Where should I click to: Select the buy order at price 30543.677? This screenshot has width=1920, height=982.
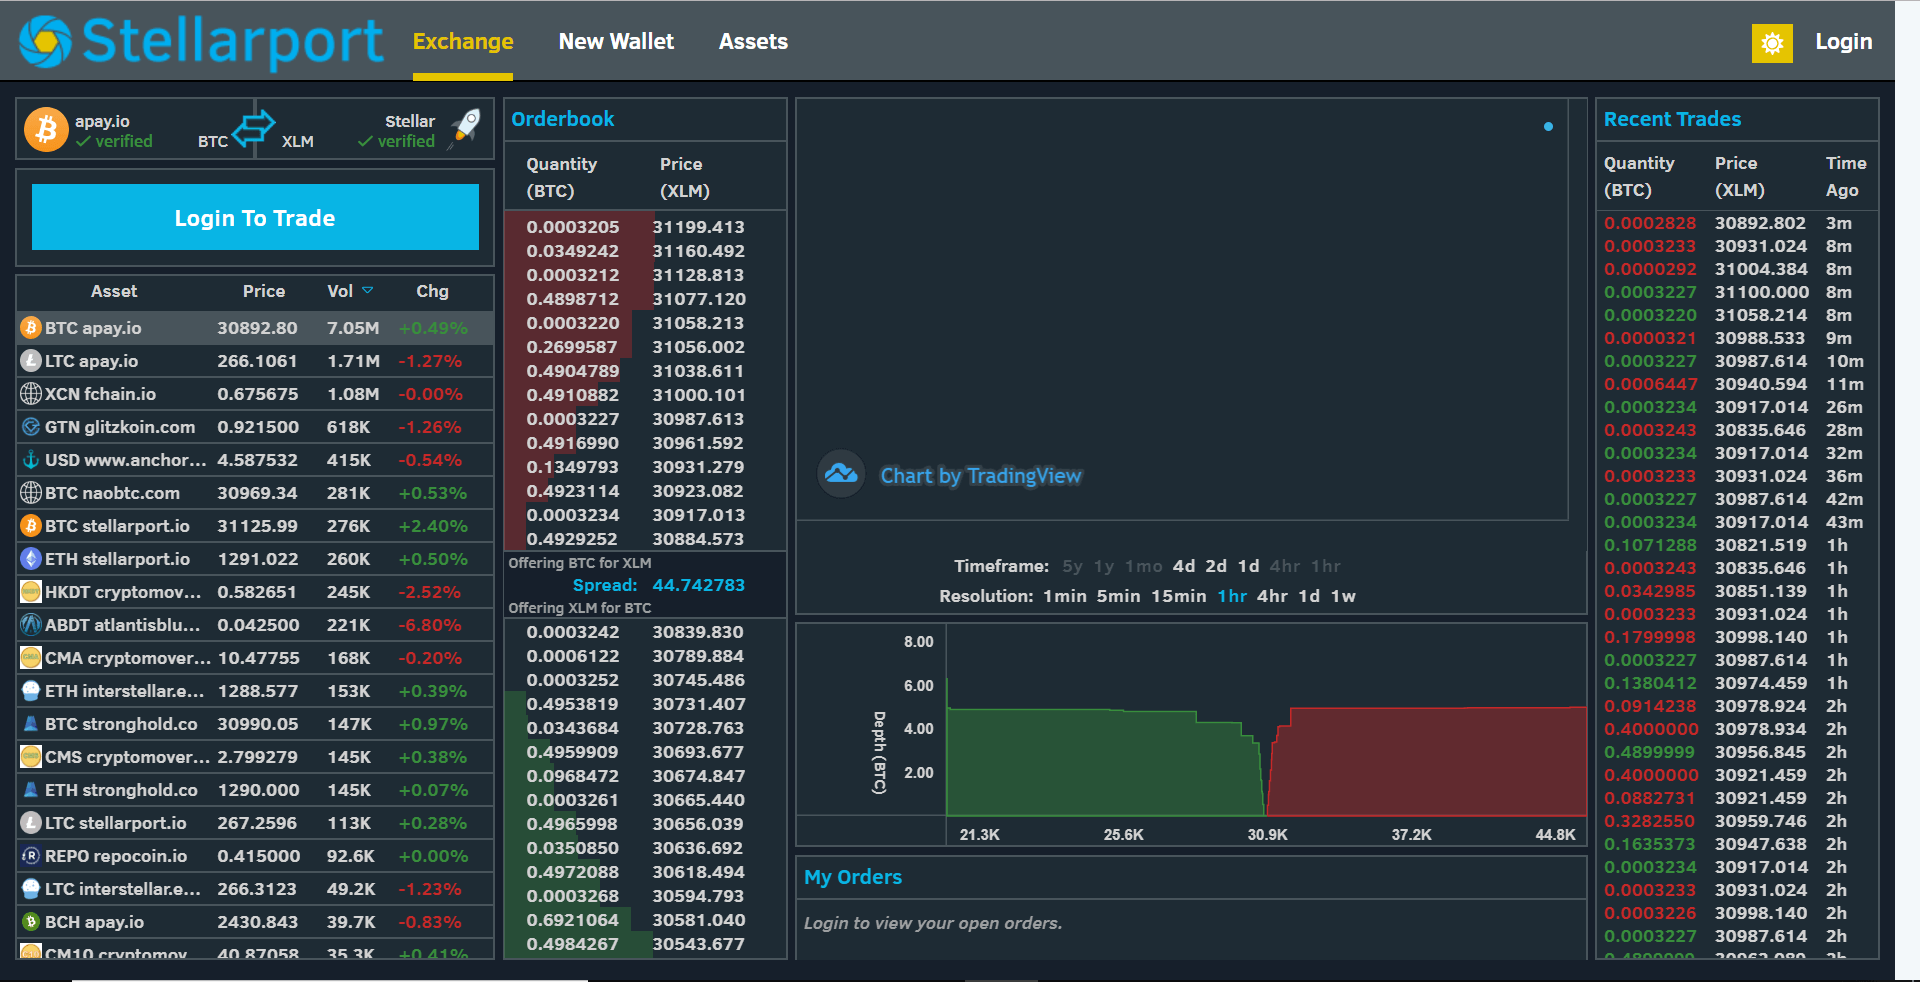coord(645,944)
